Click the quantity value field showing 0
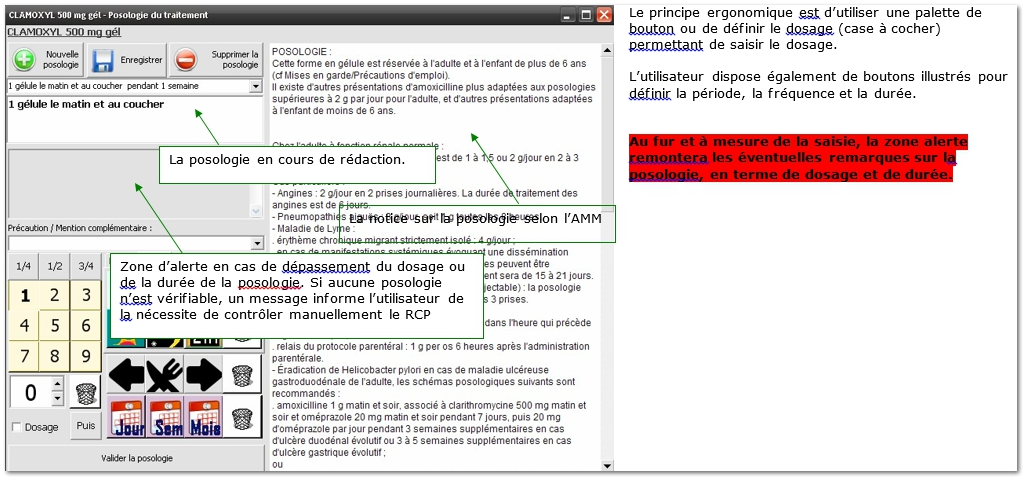This screenshot has width=1026, height=480. (30, 392)
